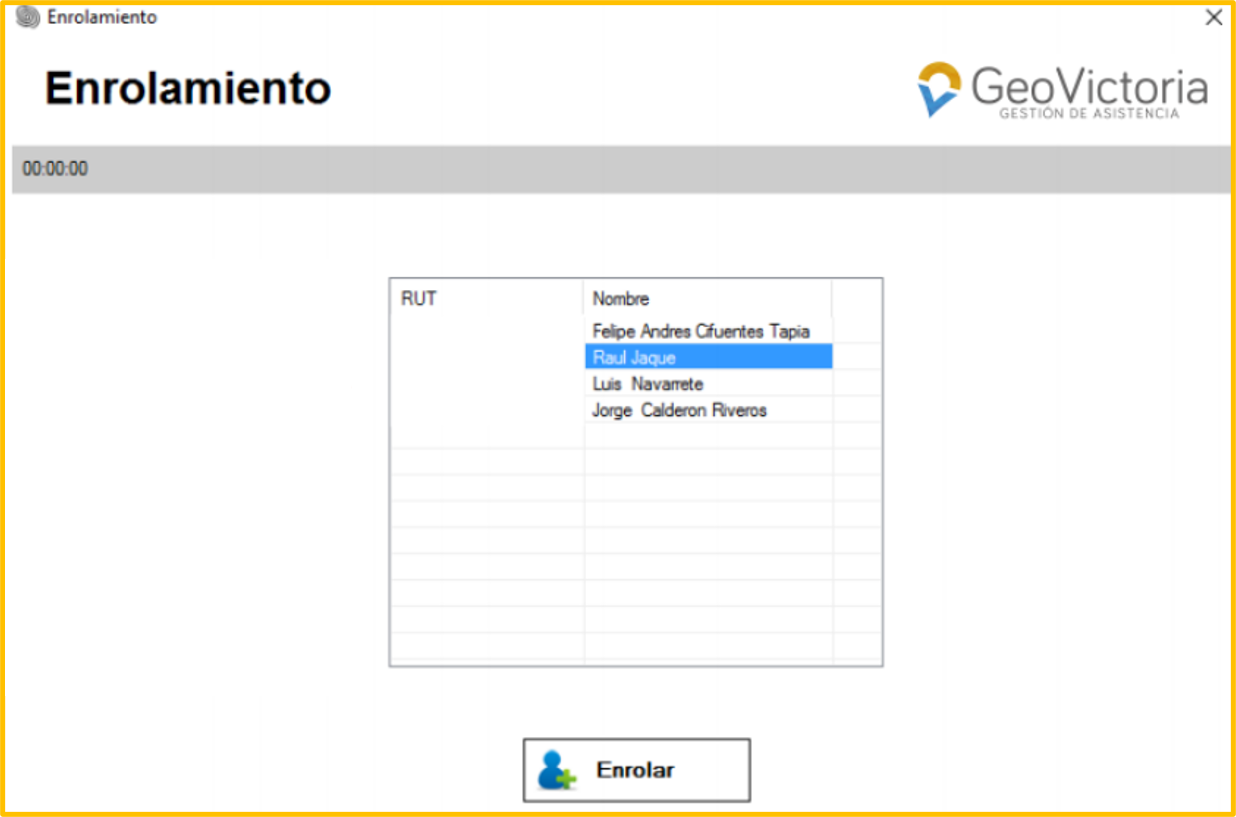Click the fingerprint icon in title bar
The width and height of the screenshot is (1236, 817).
[28, 17]
